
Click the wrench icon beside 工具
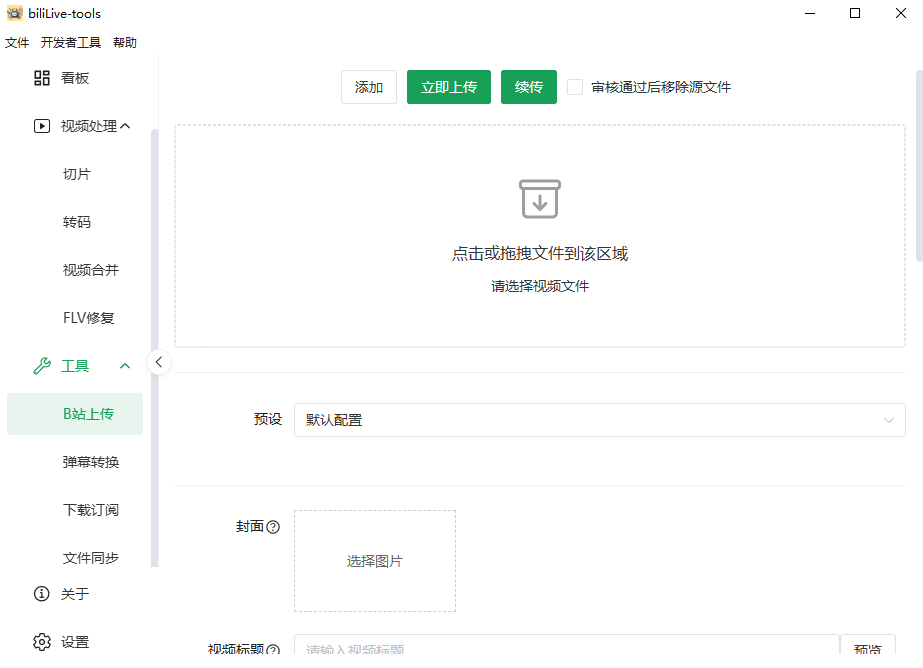coord(42,366)
